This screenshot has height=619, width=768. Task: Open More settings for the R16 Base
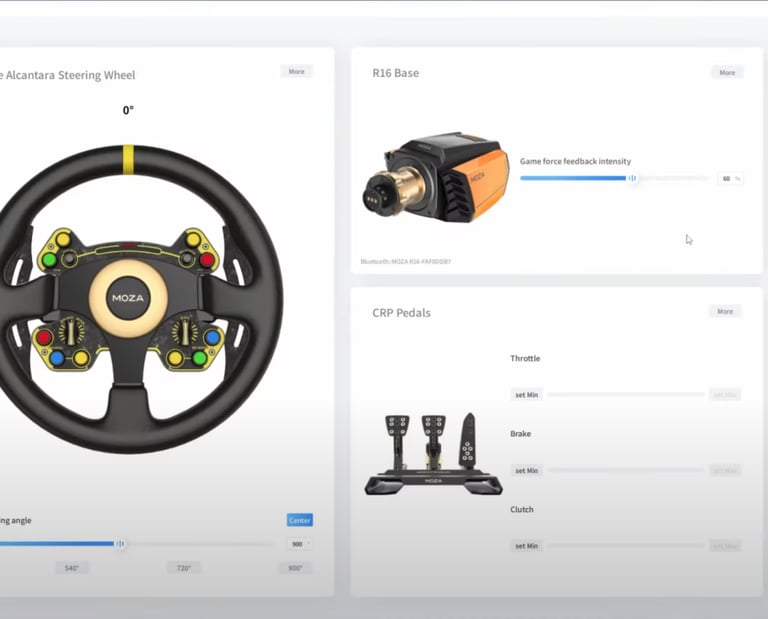point(727,72)
